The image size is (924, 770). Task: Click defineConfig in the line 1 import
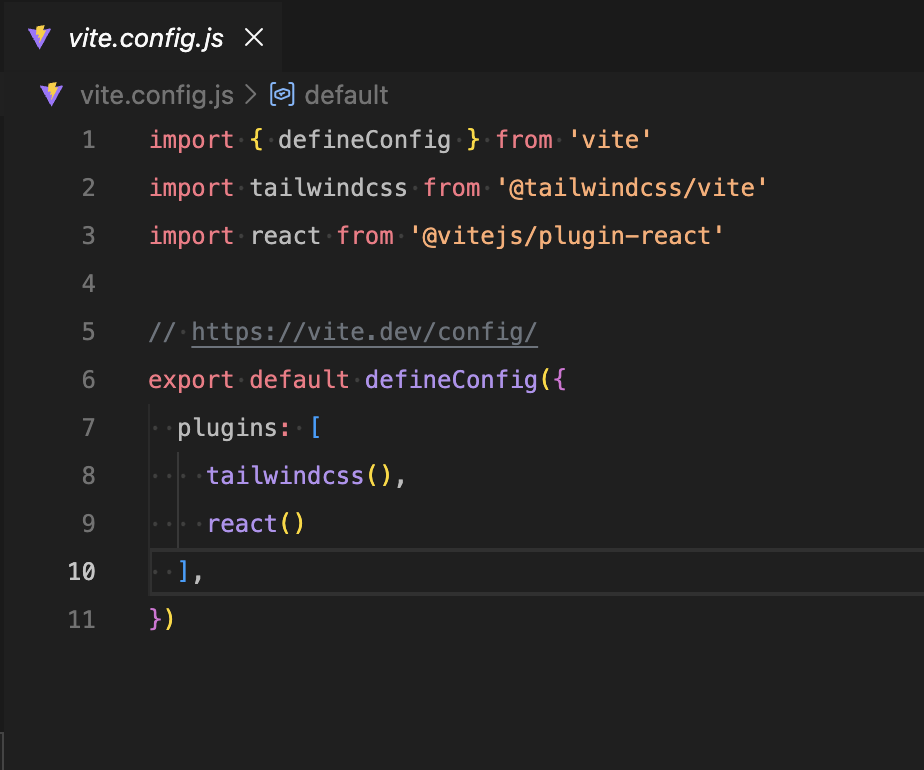[x=364, y=140]
